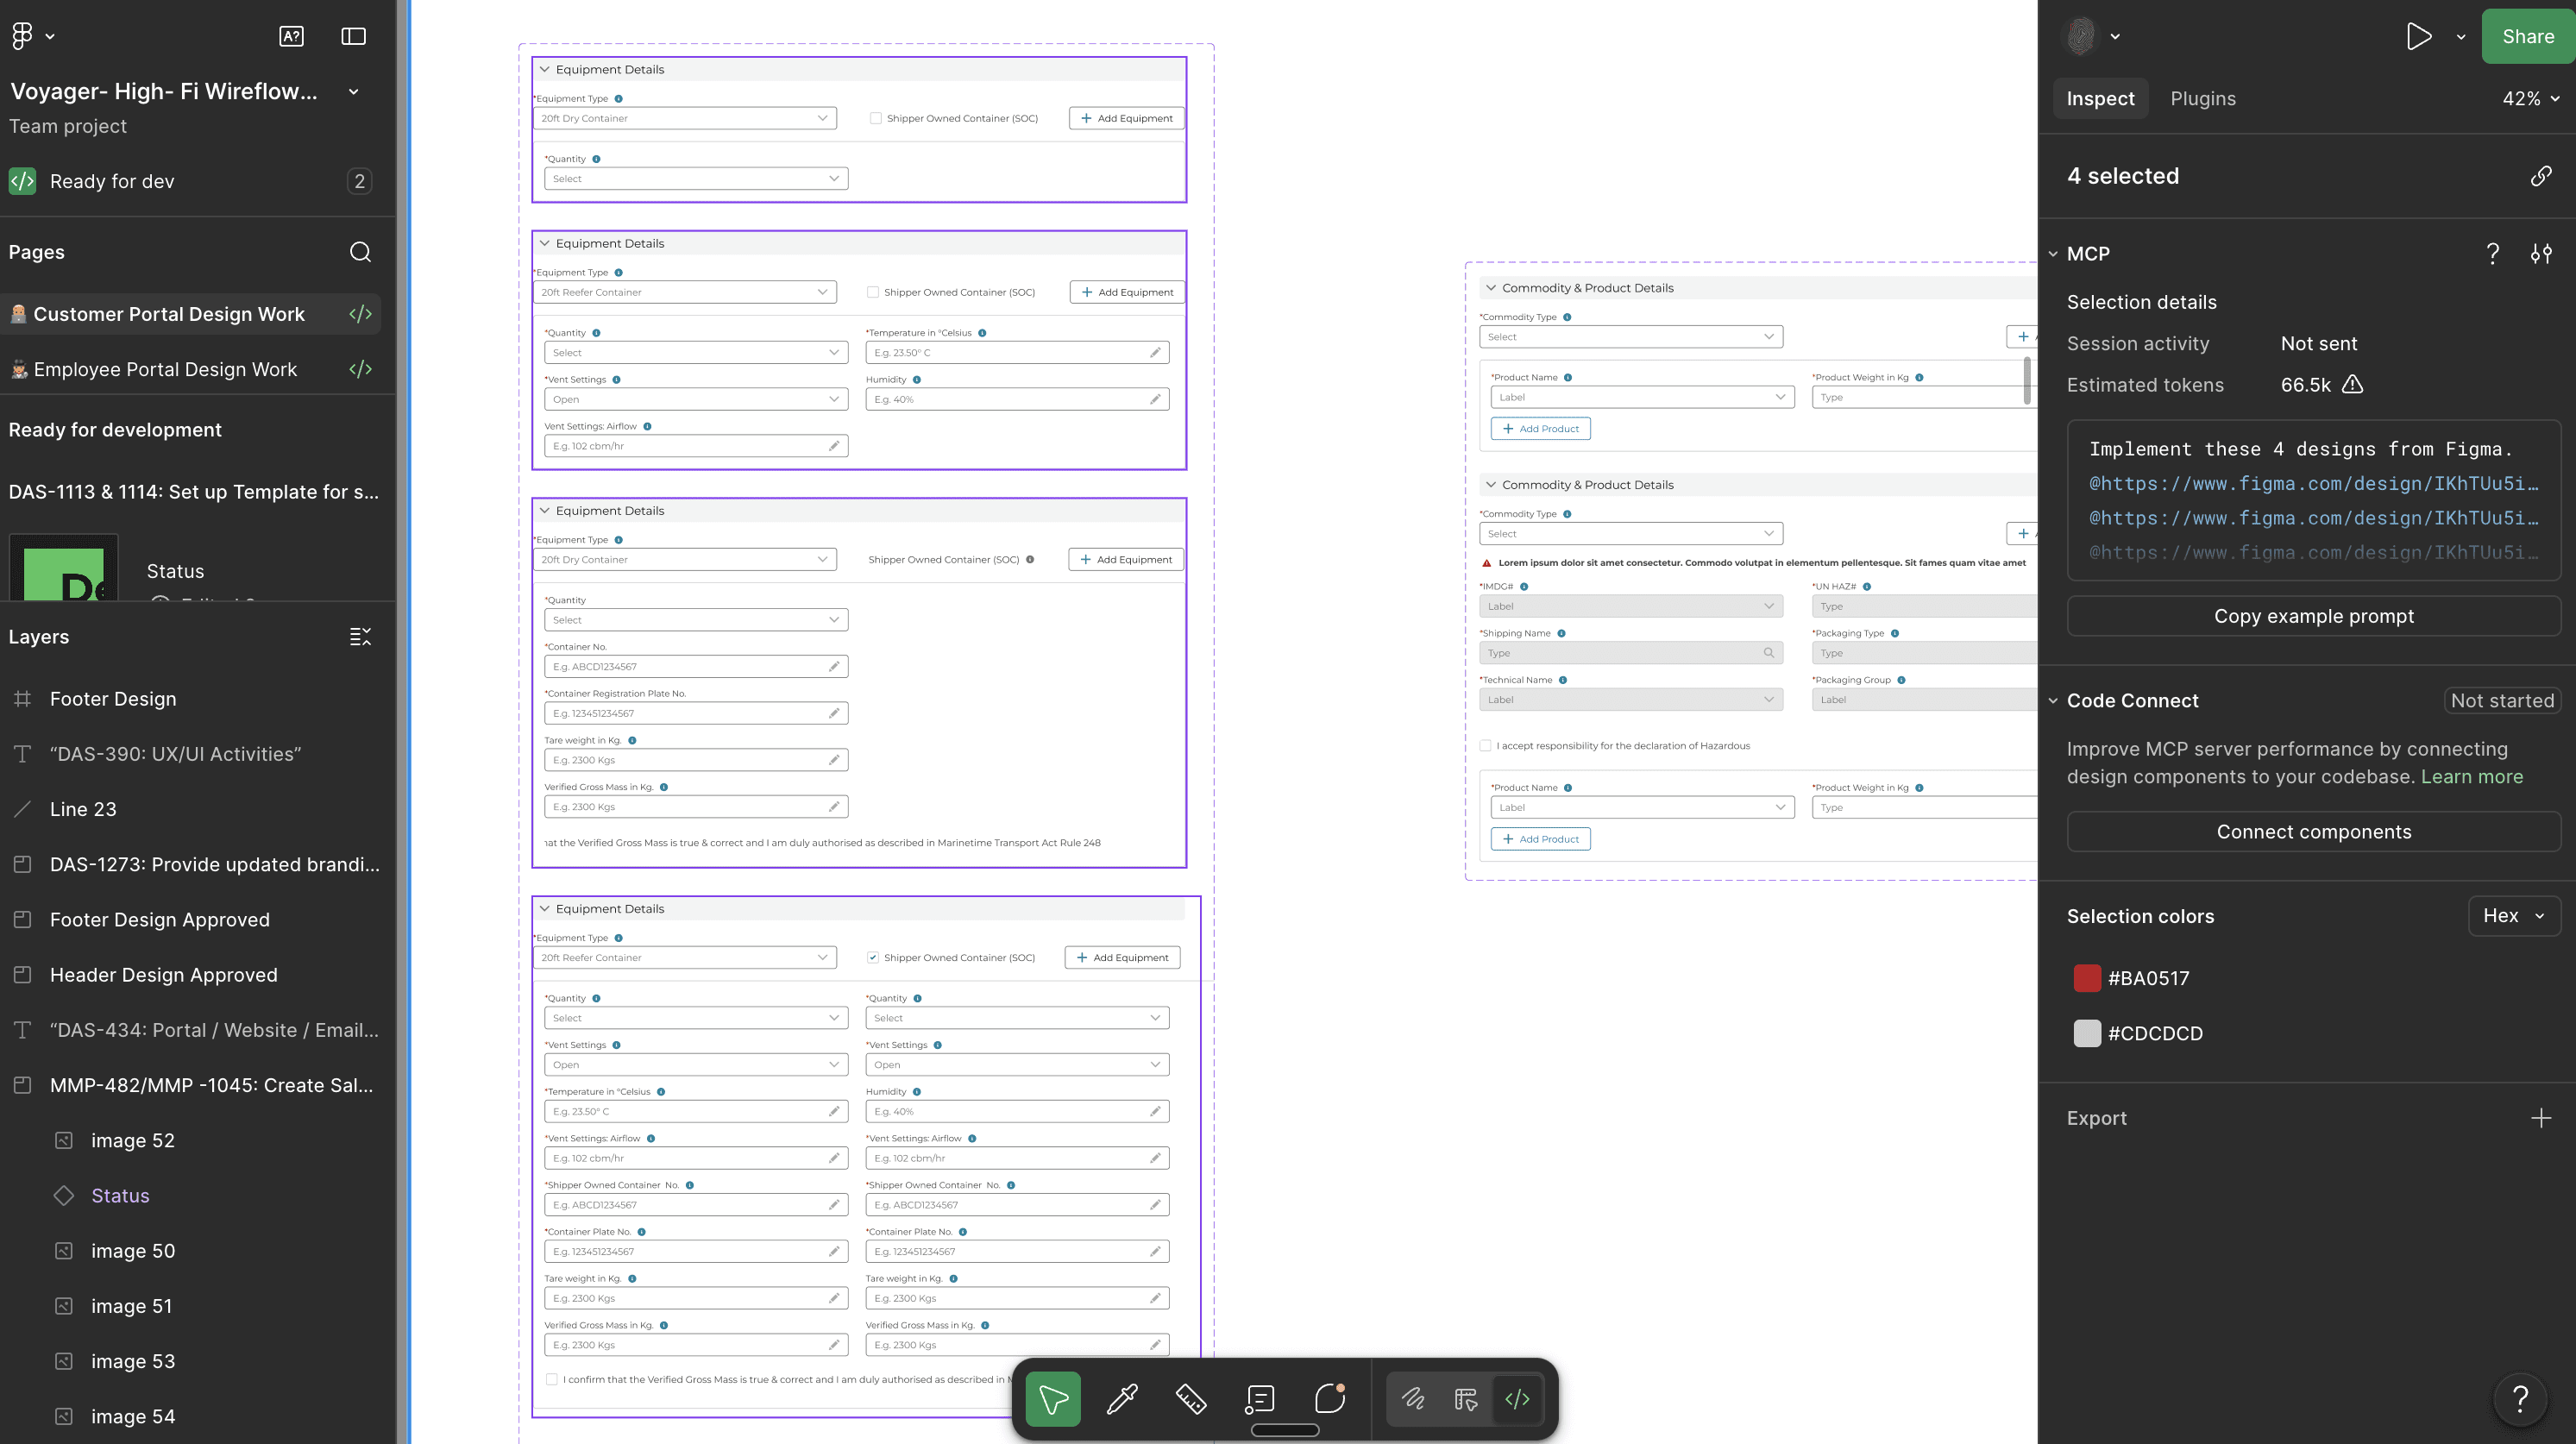
Task: Open the Learn more link
Action: (2471, 777)
